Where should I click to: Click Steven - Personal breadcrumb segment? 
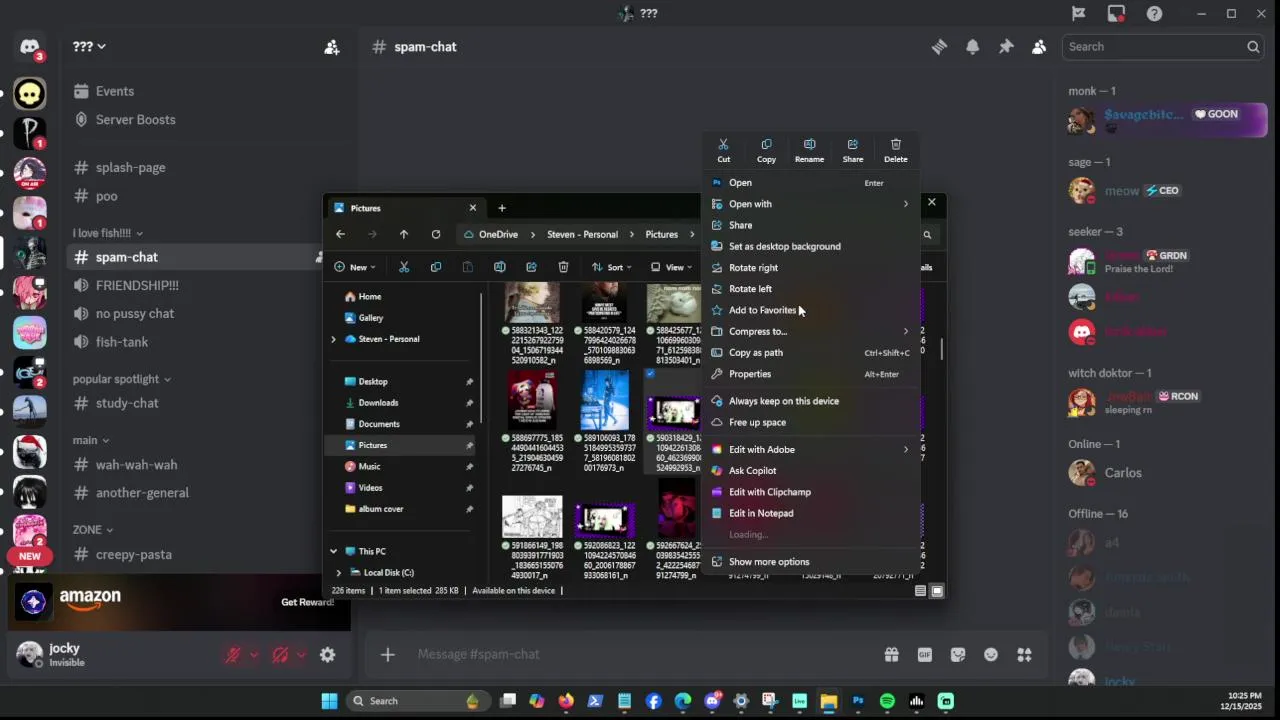tap(582, 234)
